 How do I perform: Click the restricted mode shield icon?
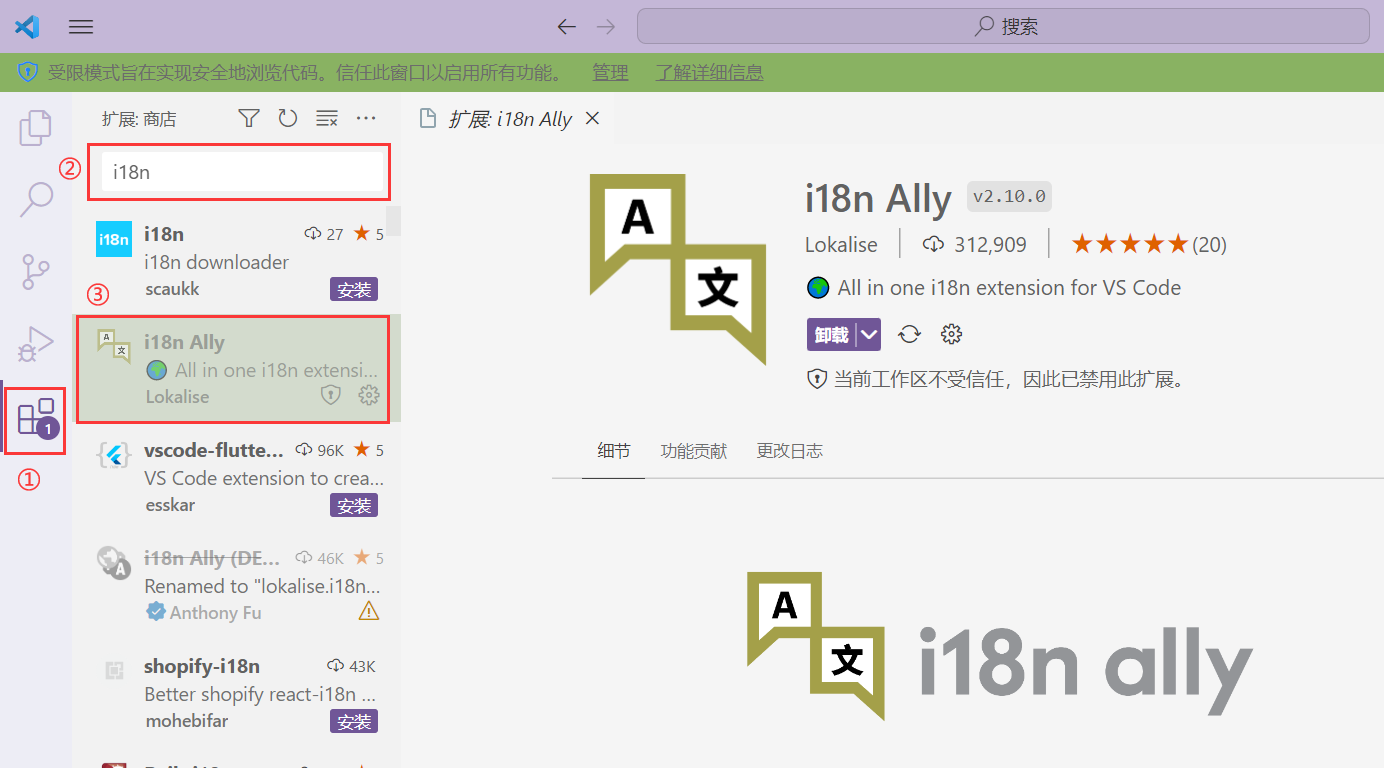[x=27, y=72]
